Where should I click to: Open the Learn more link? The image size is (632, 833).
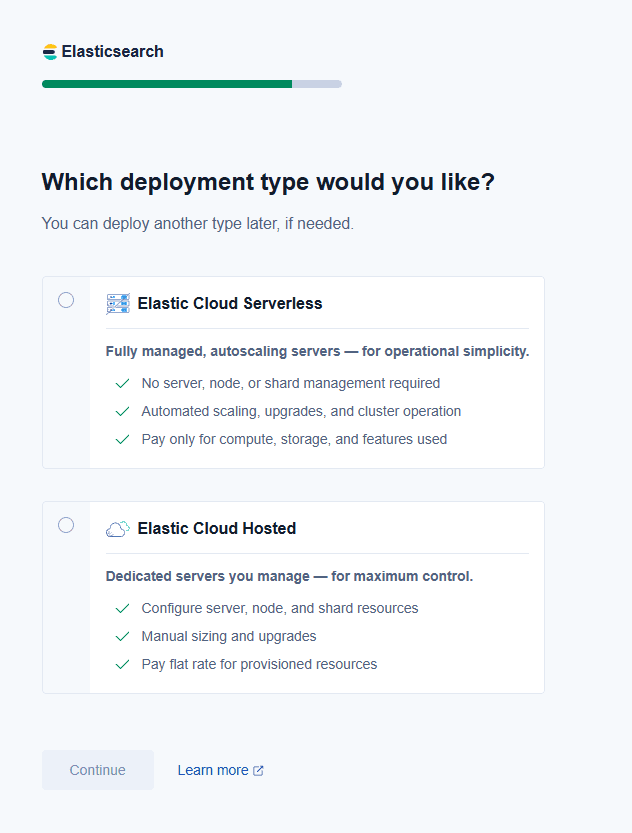click(x=213, y=770)
